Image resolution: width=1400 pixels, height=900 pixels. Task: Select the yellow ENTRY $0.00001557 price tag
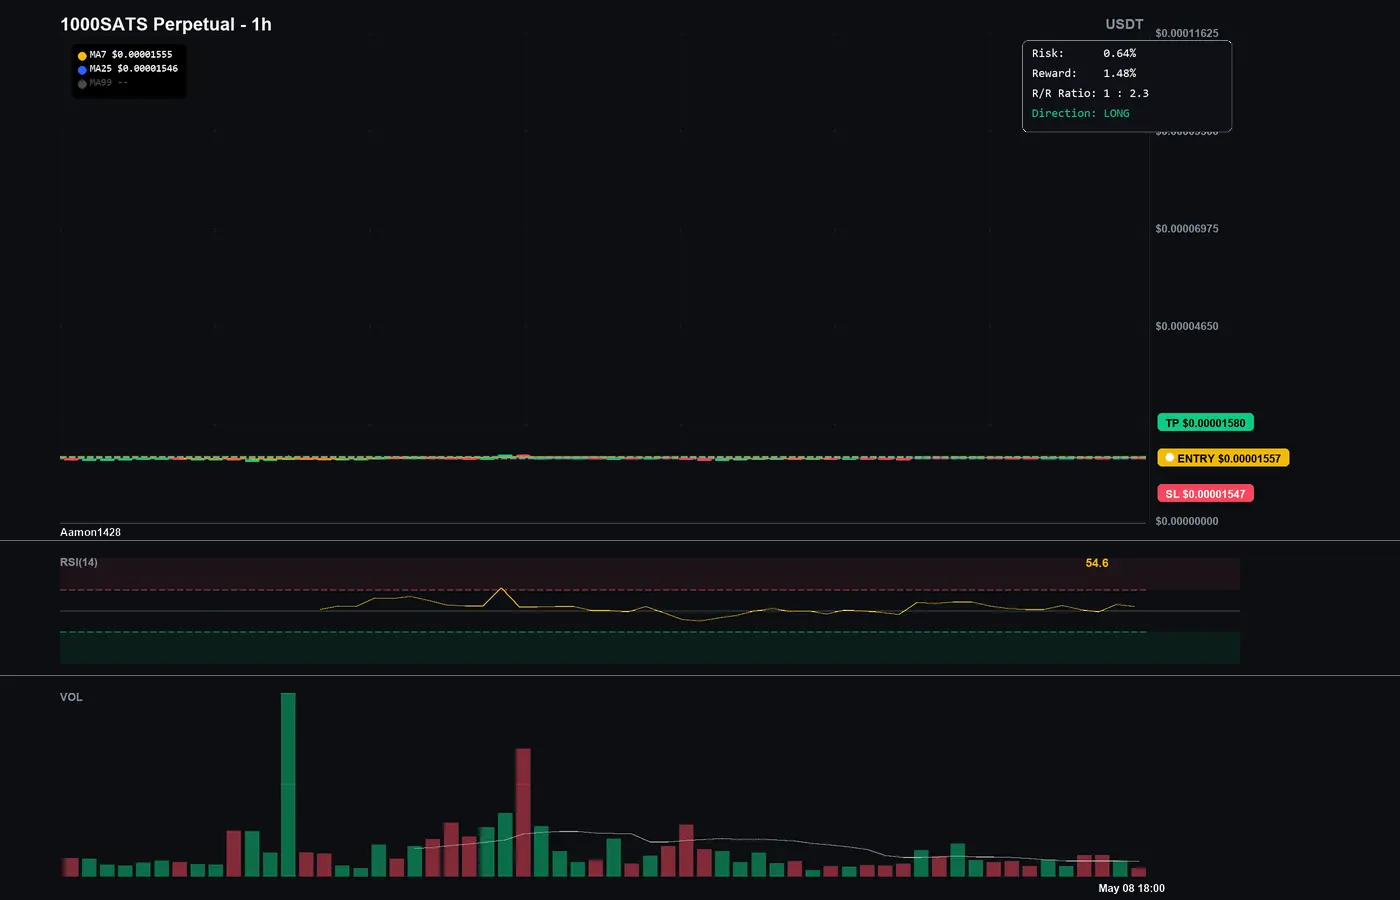click(1223, 458)
